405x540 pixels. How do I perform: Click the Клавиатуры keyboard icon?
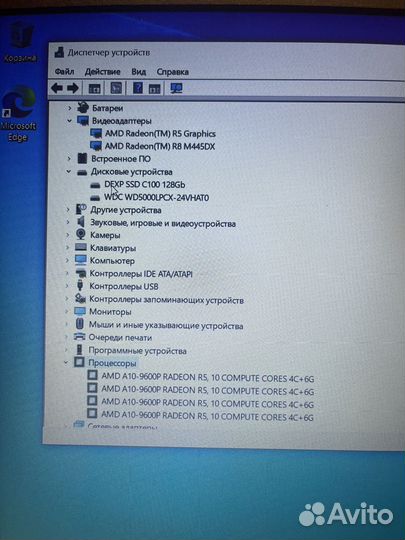click(x=81, y=247)
